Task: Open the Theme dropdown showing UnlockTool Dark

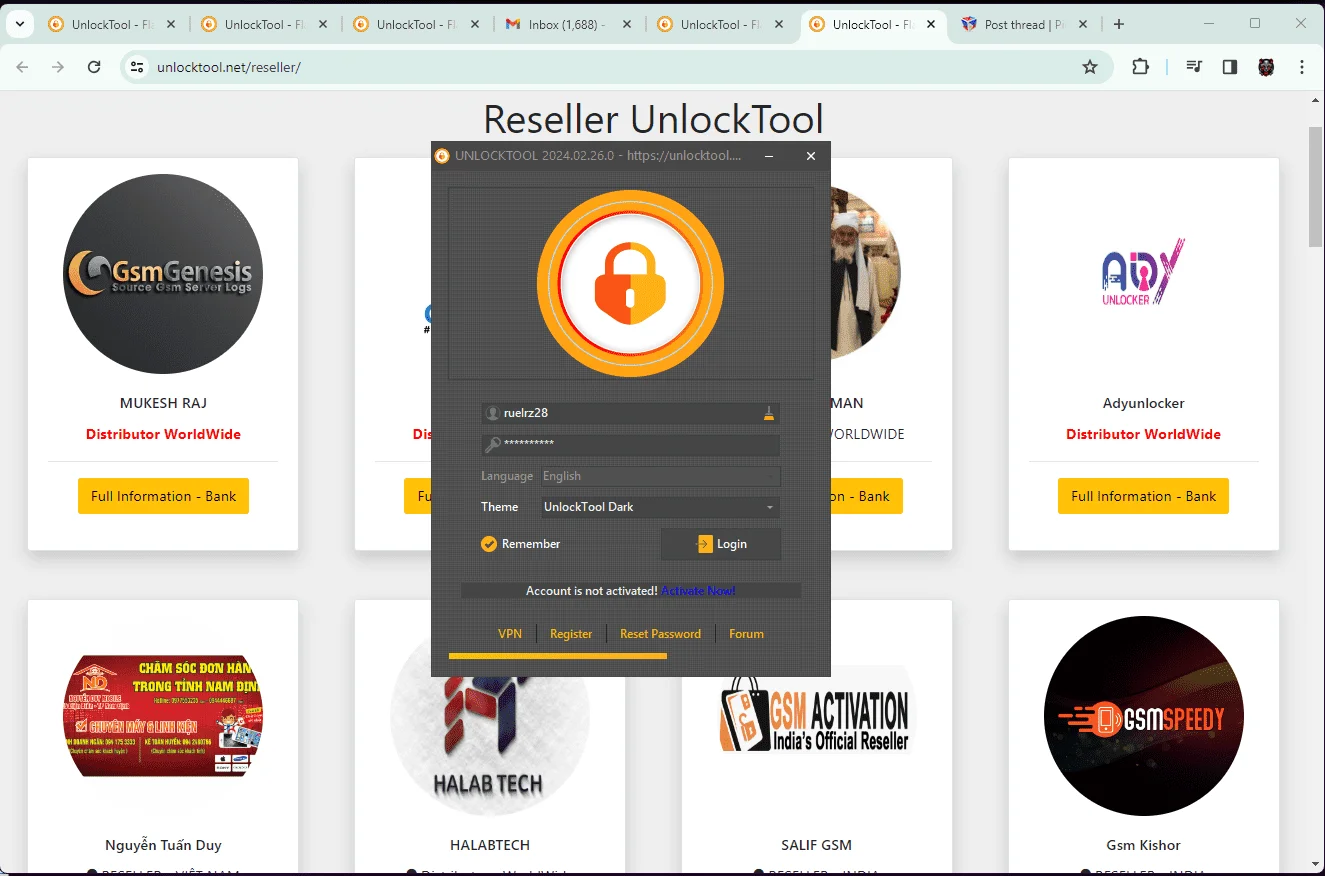Action: [x=660, y=507]
